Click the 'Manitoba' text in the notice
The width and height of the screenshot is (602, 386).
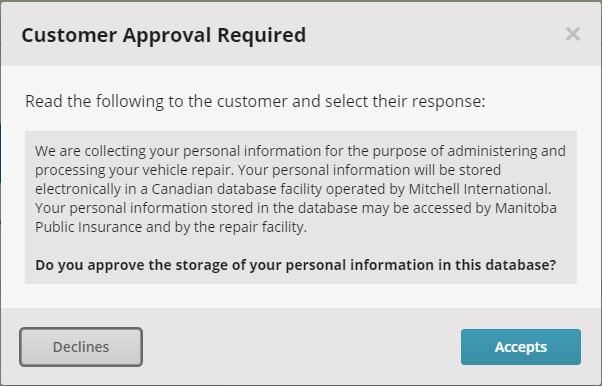click(526, 208)
